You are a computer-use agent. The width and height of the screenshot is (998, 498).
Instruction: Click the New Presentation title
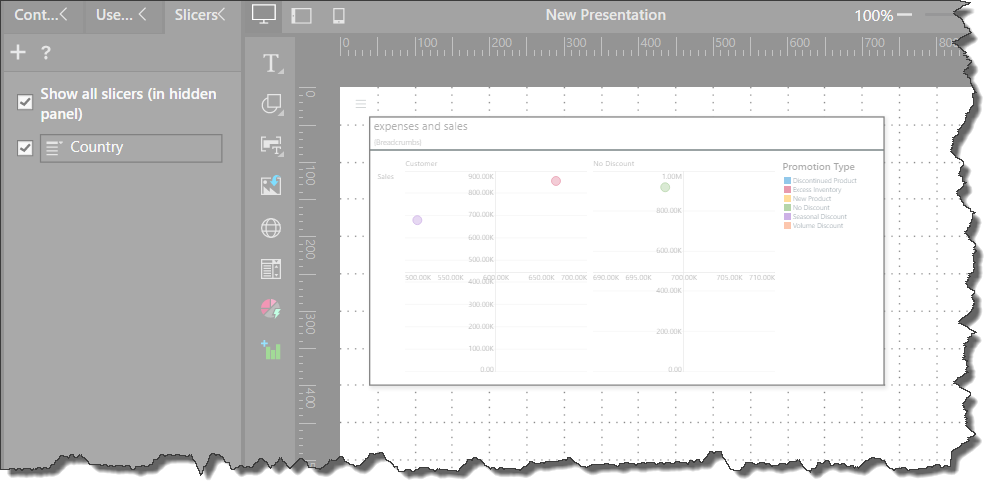605,15
